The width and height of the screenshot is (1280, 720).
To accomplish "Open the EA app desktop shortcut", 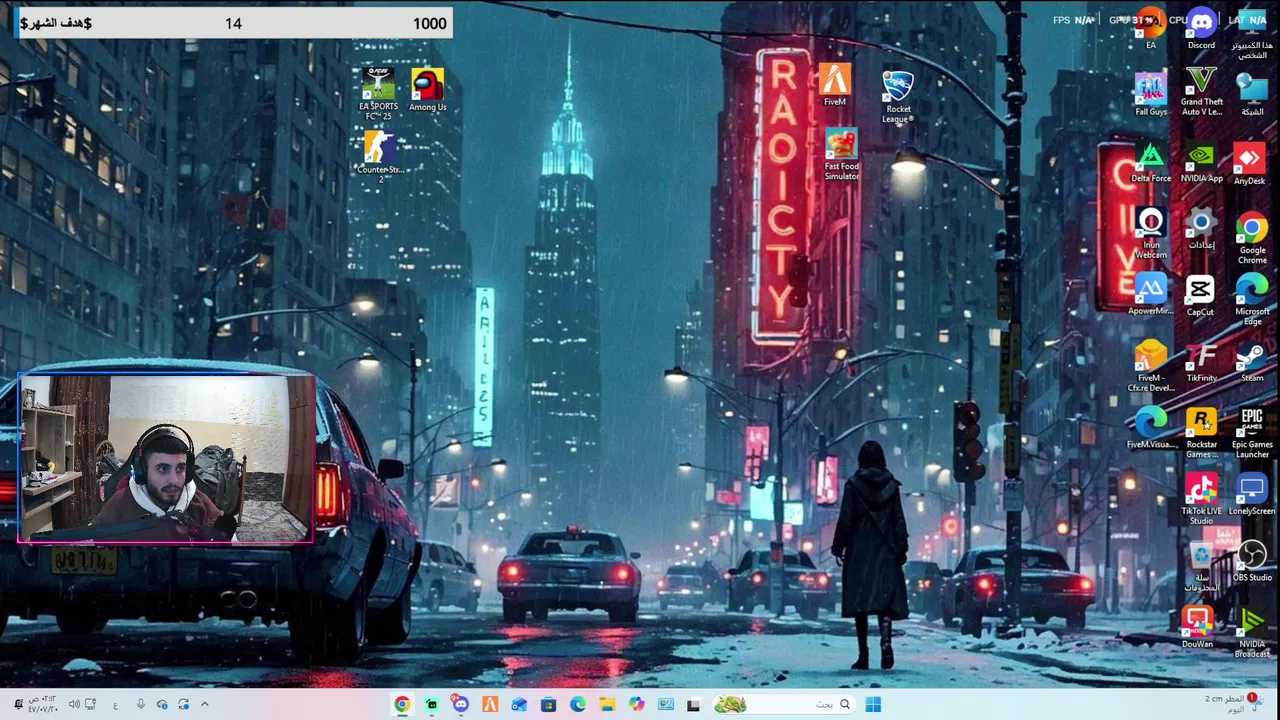I will (x=1150, y=28).
